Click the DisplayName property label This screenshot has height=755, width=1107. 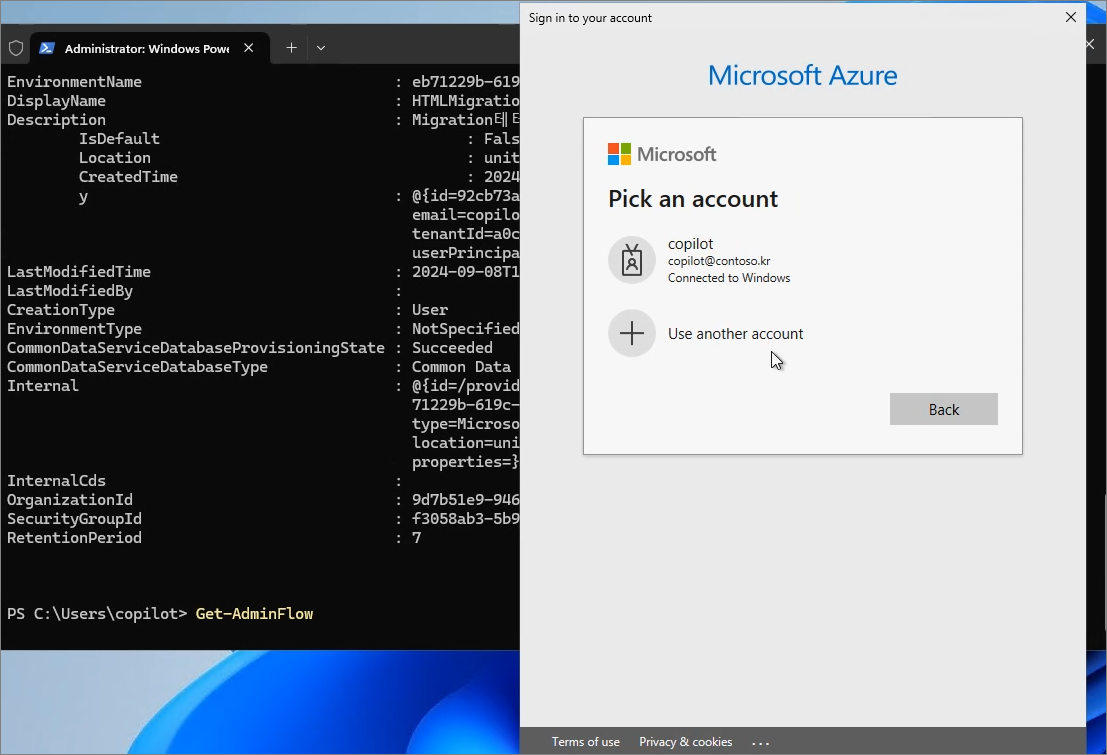[x=56, y=101]
